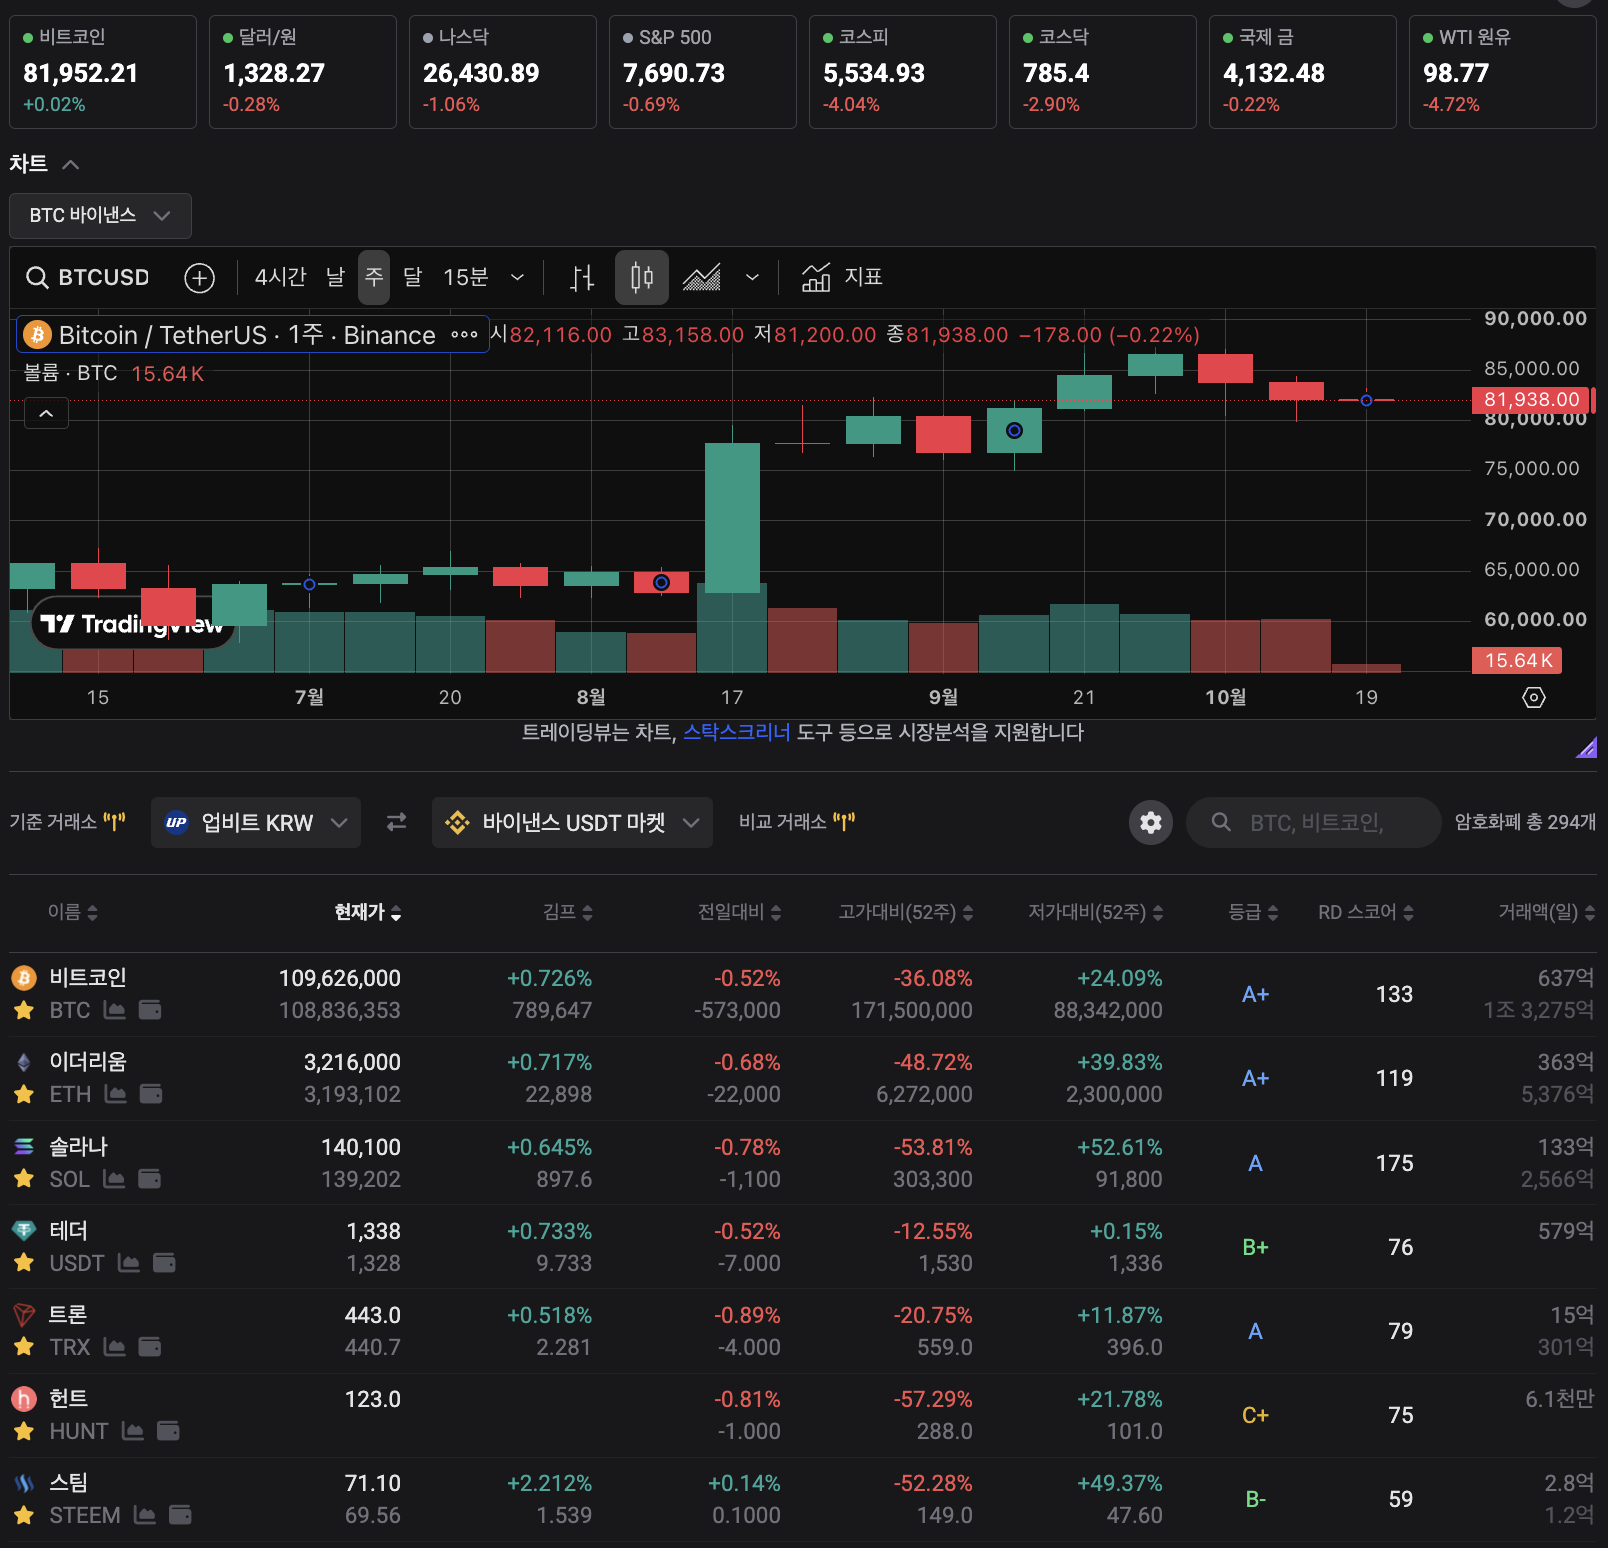Open BTCUSD symbol search
This screenshot has width=1608, height=1548.
(x=88, y=277)
